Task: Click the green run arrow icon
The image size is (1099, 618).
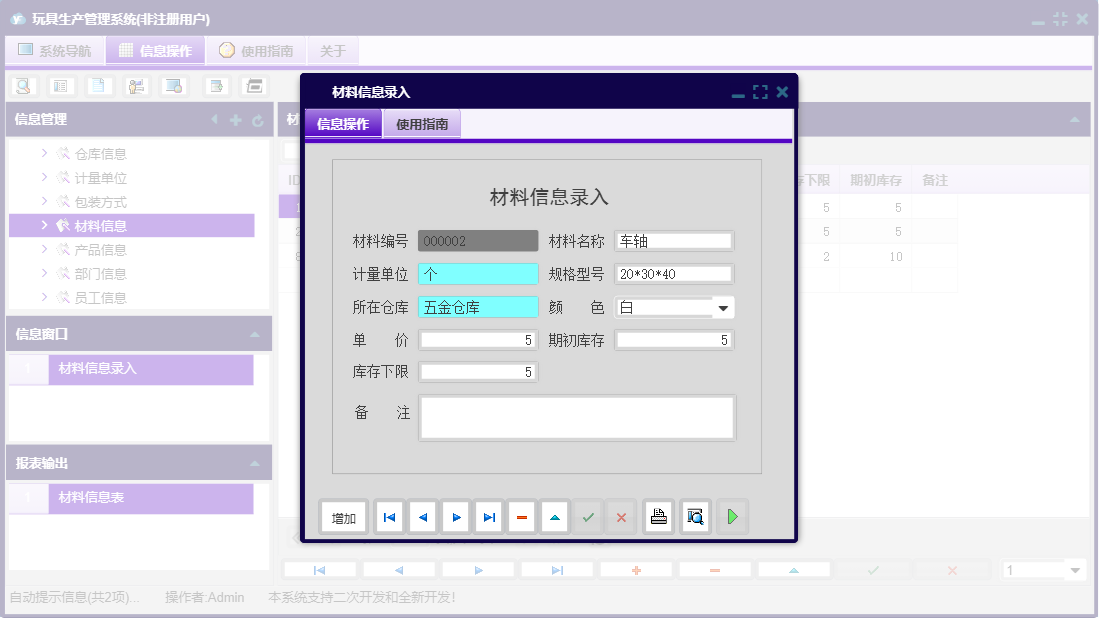Action: [x=732, y=516]
